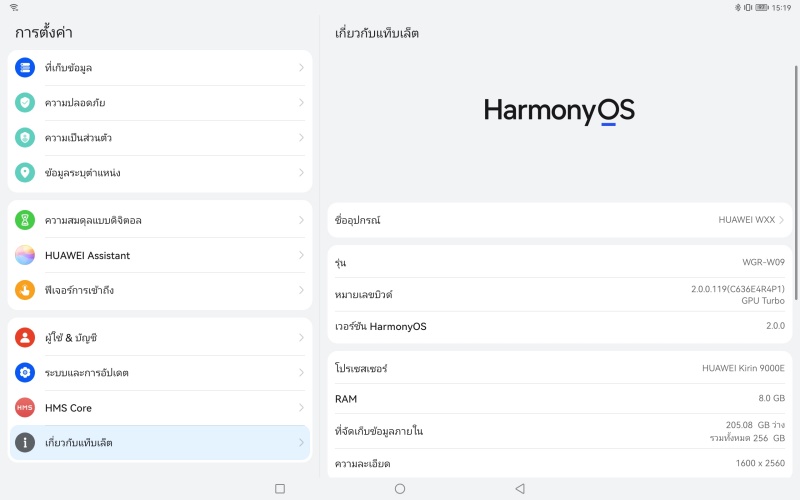Tap the ผู้ใช้ & บัญชี person icon

point(24,337)
